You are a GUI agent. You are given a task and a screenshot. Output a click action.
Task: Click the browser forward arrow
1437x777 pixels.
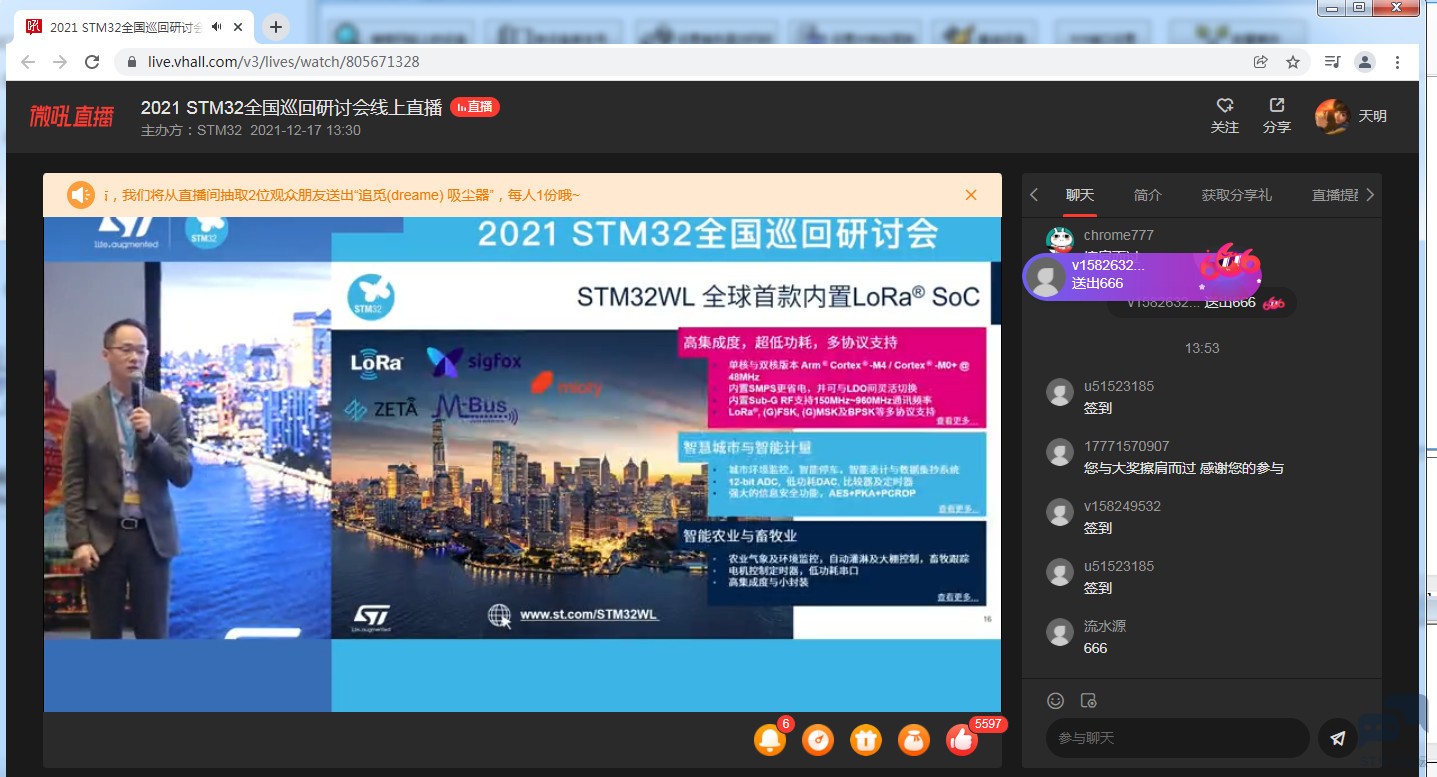[60, 62]
